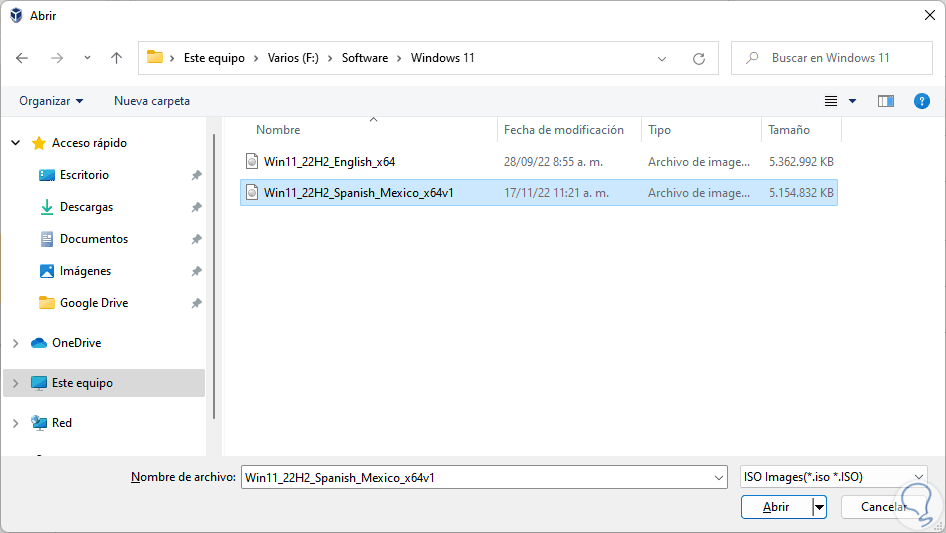This screenshot has height=533, width=946.
Task: Open the file name history dropdown
Action: [x=719, y=477]
